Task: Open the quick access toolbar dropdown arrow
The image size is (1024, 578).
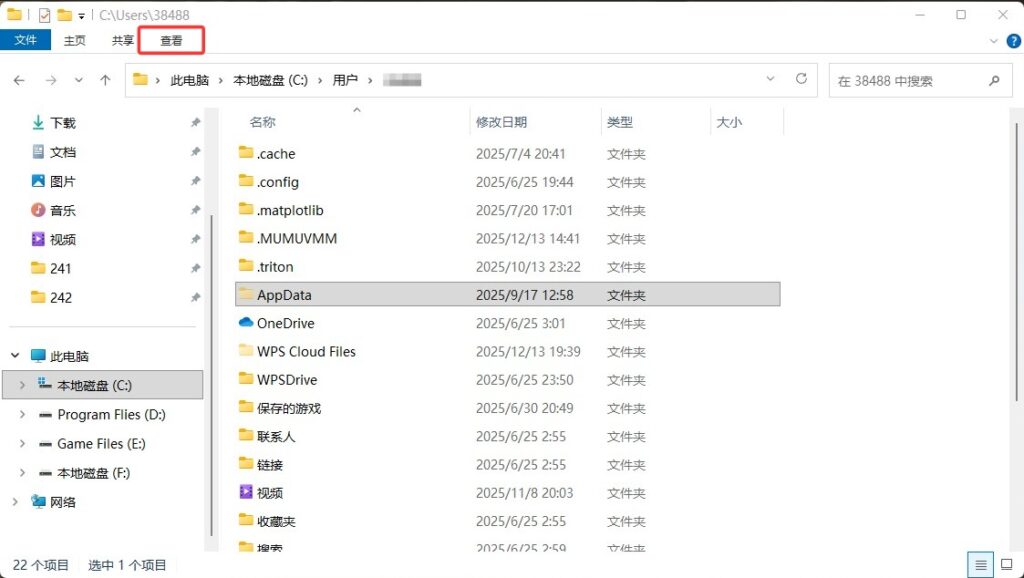Action: 82,15
